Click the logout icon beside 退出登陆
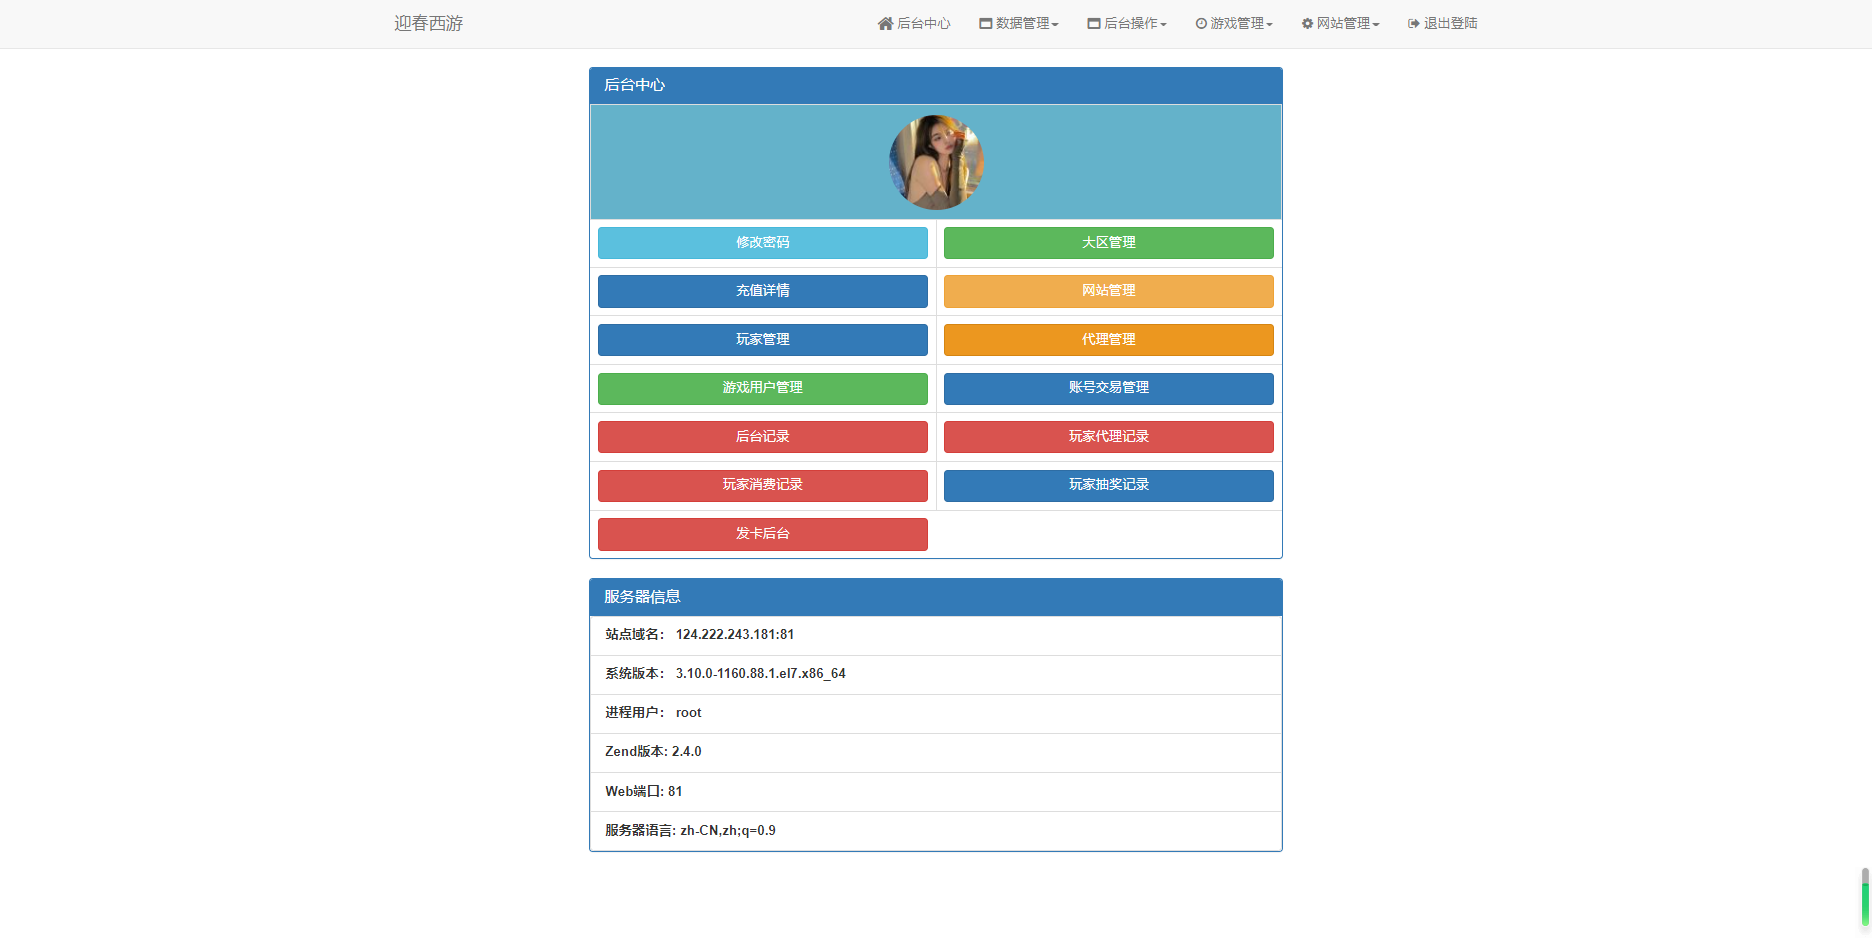This screenshot has height=938, width=1872. 1414,23
